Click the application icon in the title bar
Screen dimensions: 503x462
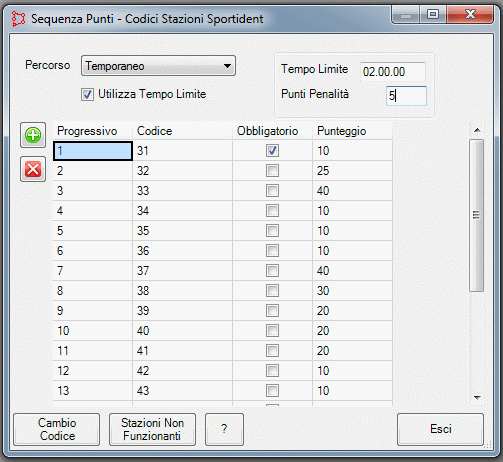click(x=19, y=19)
